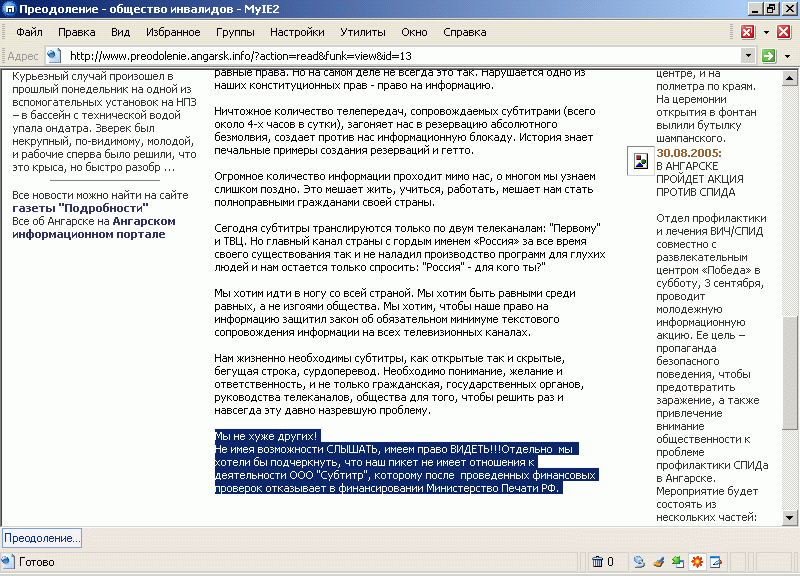Viewport: 800px width, 576px height.
Task: Click the paragraph starting "Огромное количество информации"
Action: (405, 189)
